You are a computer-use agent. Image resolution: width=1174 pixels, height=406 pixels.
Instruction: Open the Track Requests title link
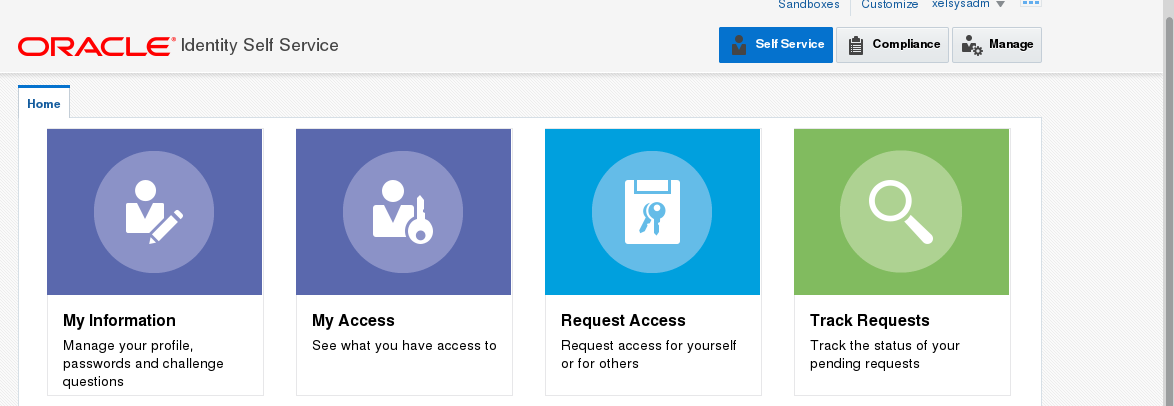pyautogui.click(x=869, y=321)
